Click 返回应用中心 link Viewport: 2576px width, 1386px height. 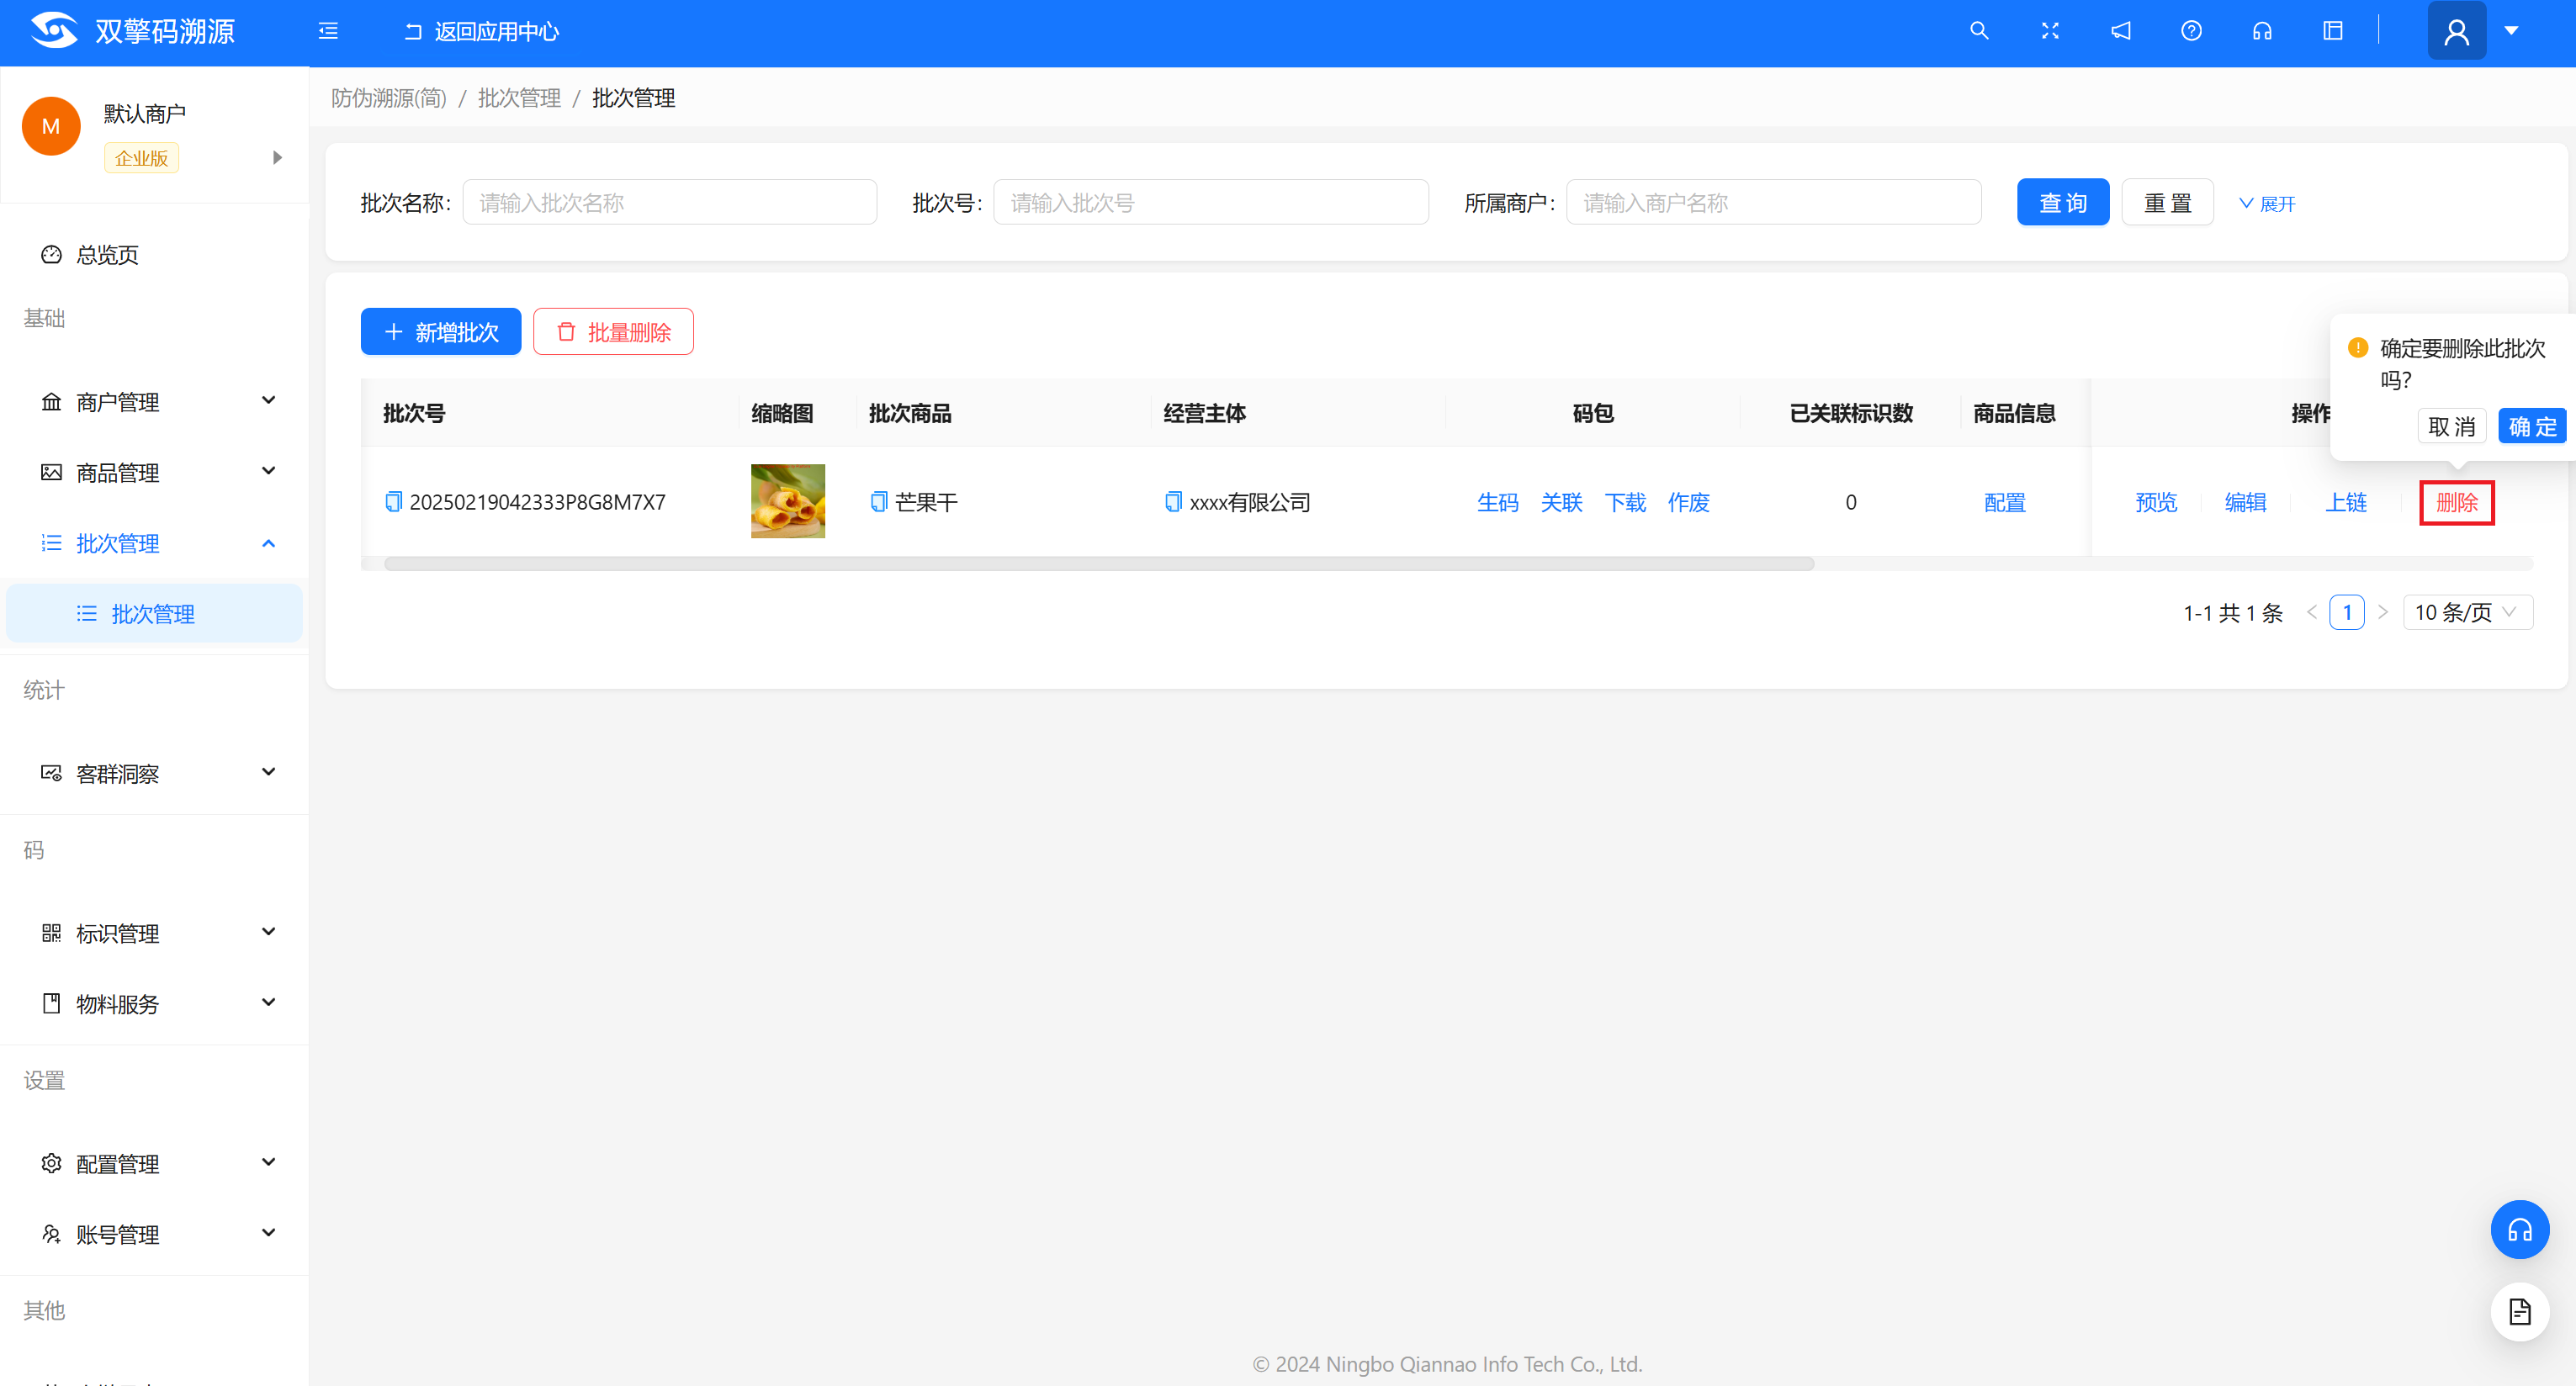[481, 31]
